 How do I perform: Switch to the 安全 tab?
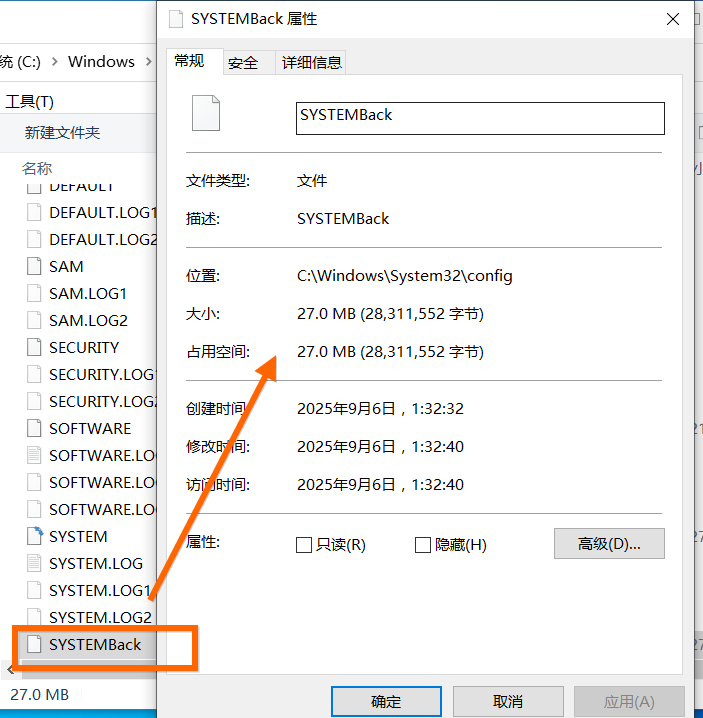click(x=243, y=62)
